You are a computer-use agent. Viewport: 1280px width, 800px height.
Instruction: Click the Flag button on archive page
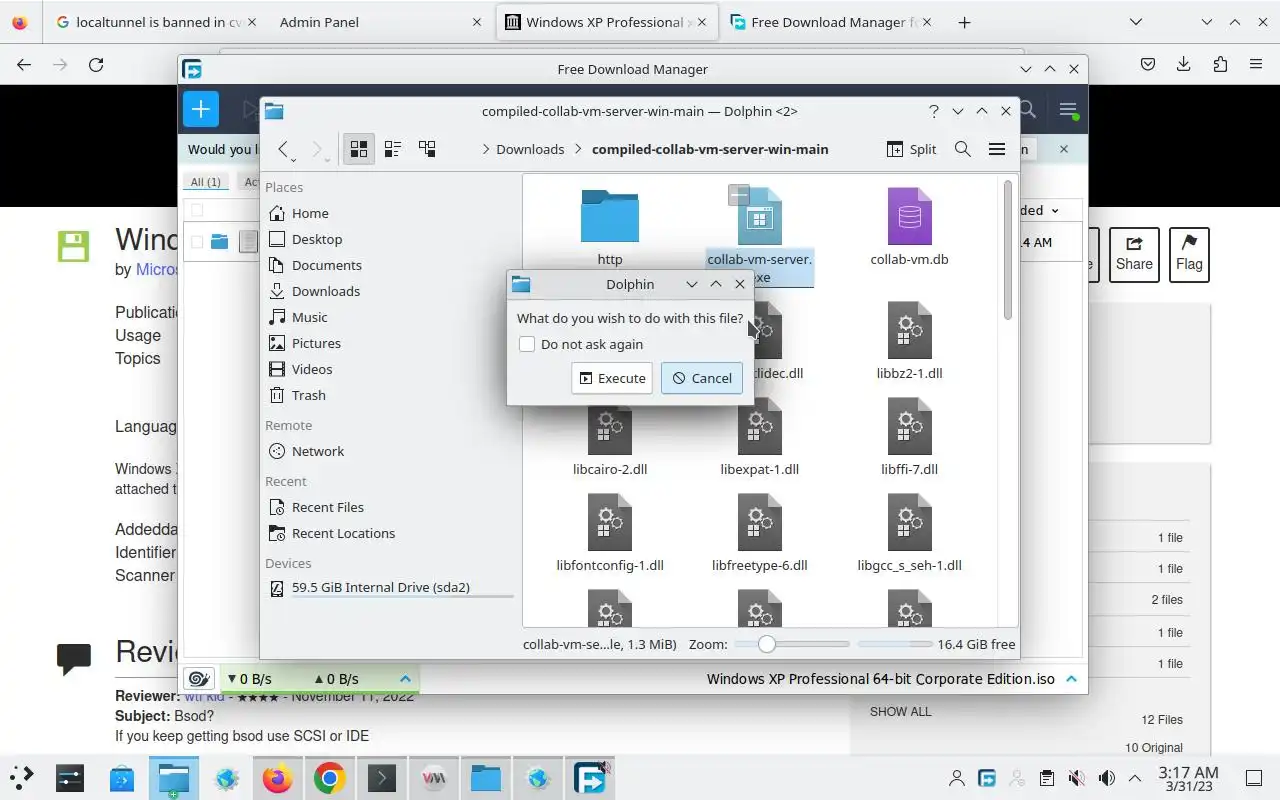(1189, 254)
